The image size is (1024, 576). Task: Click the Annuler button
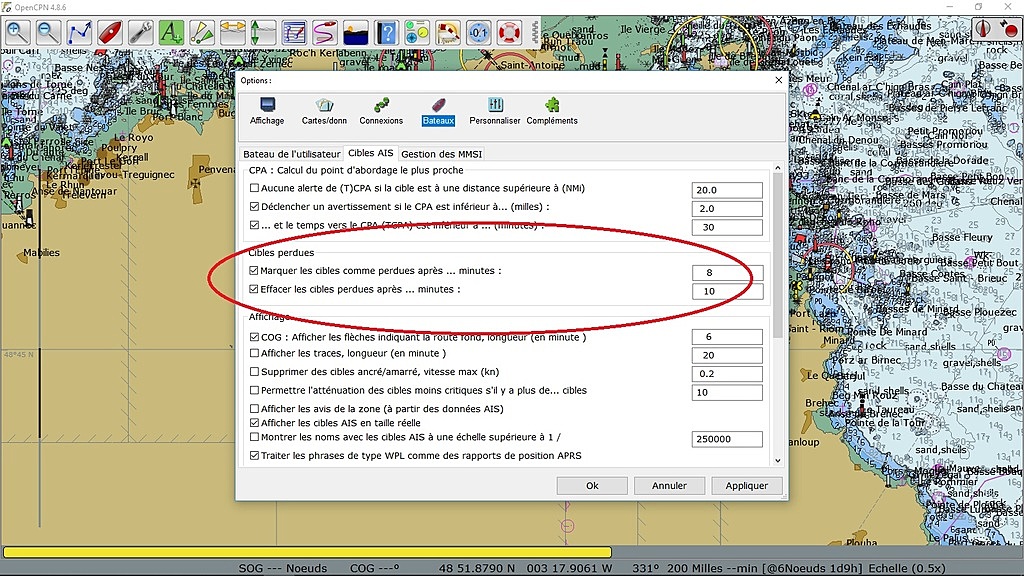tap(669, 485)
